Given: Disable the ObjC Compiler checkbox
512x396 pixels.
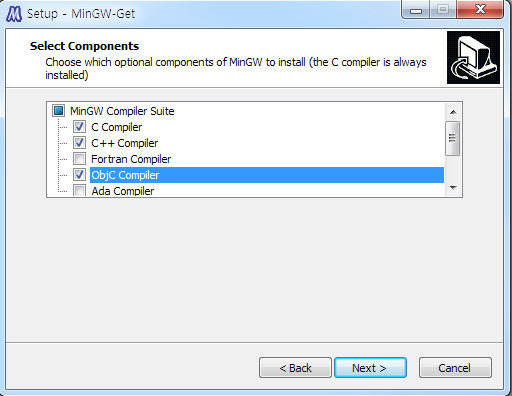Looking at the screenshot, I should pyautogui.click(x=79, y=175).
